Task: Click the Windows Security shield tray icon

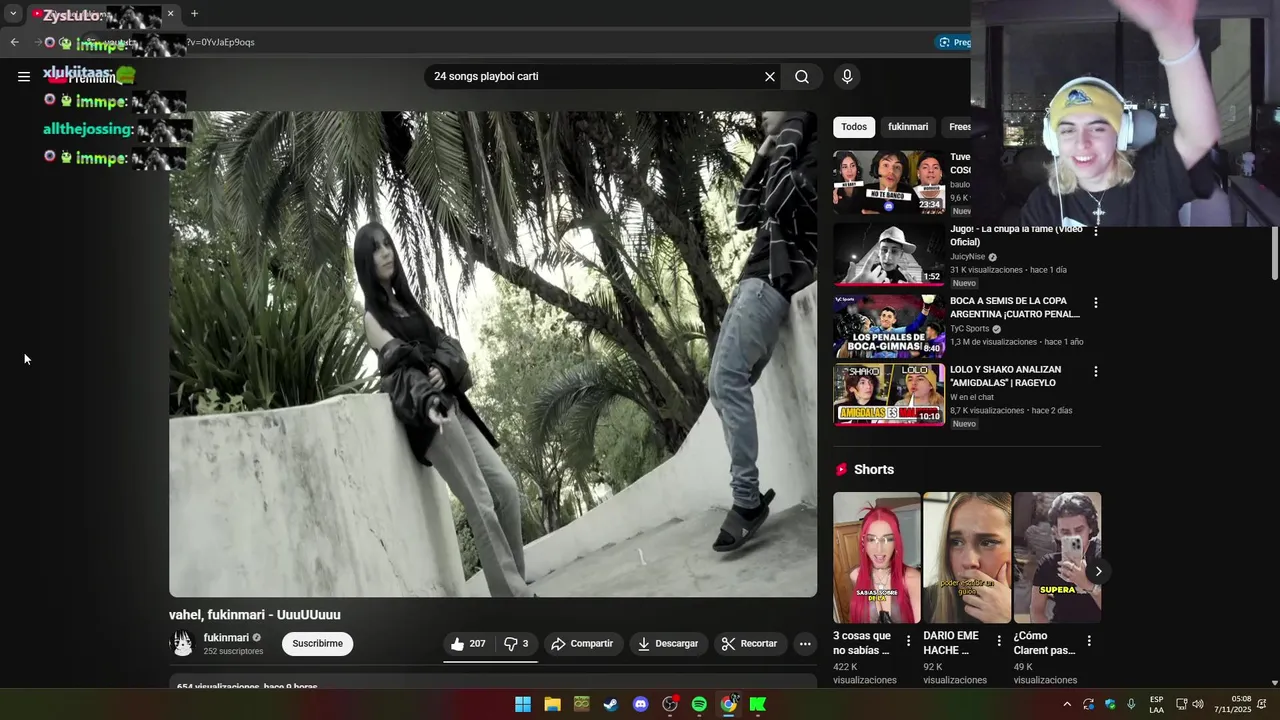Action: click(1110, 704)
